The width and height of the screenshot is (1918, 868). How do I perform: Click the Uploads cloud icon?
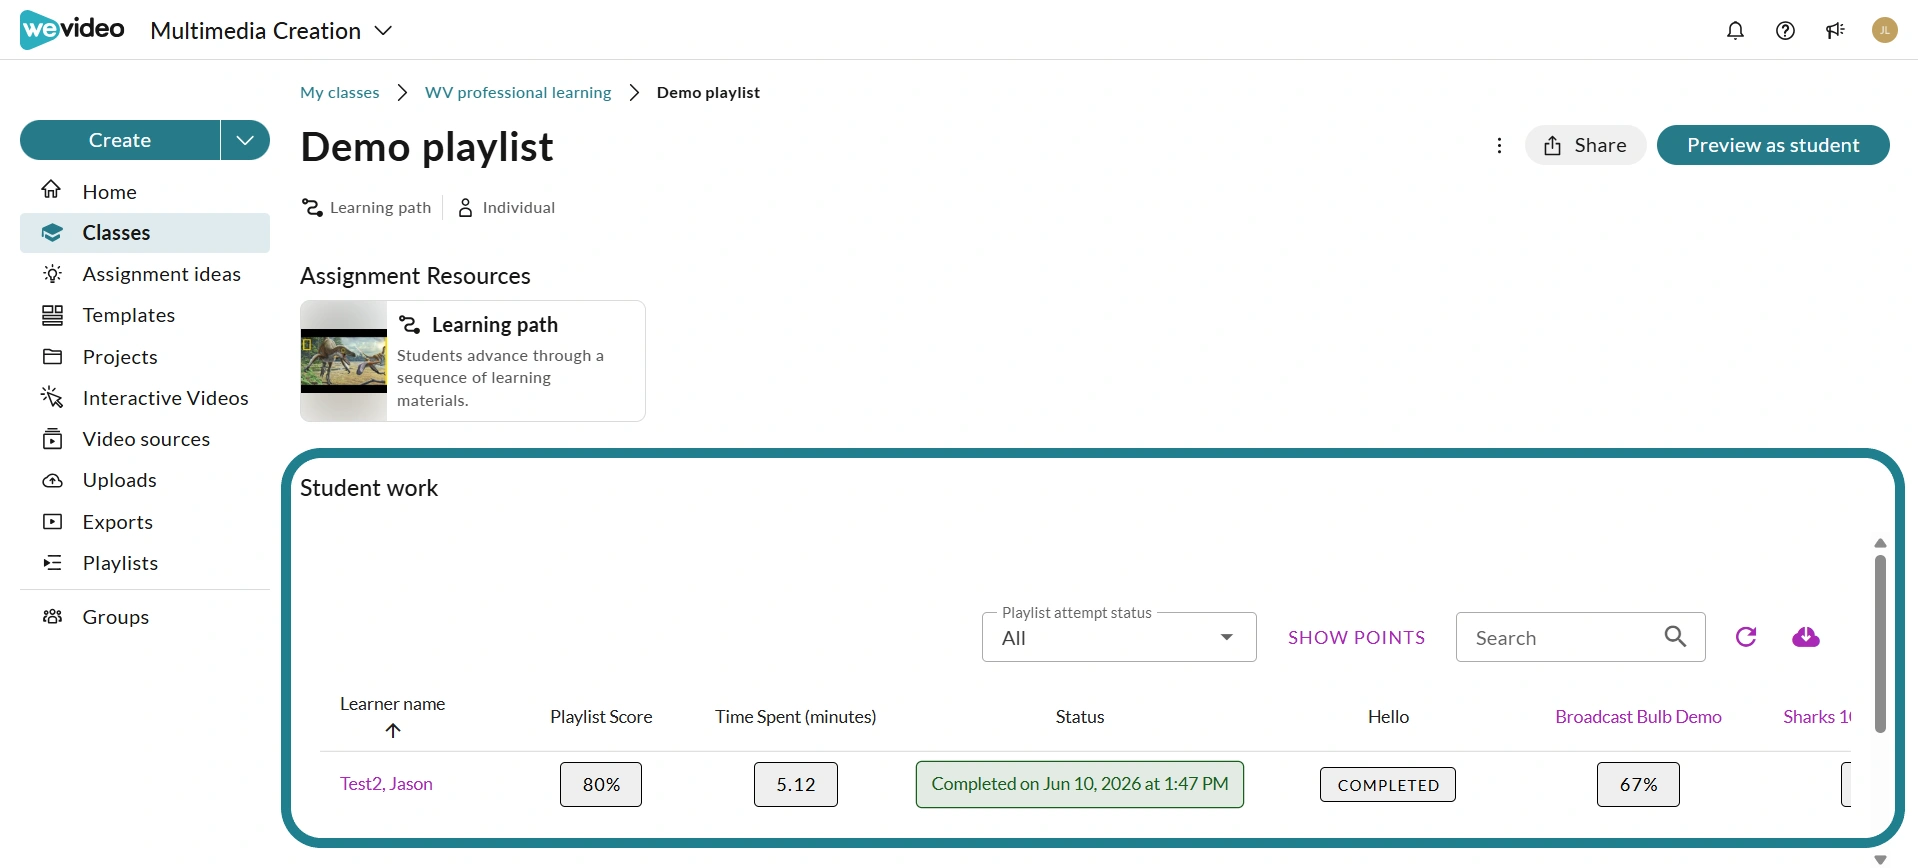[x=52, y=481]
